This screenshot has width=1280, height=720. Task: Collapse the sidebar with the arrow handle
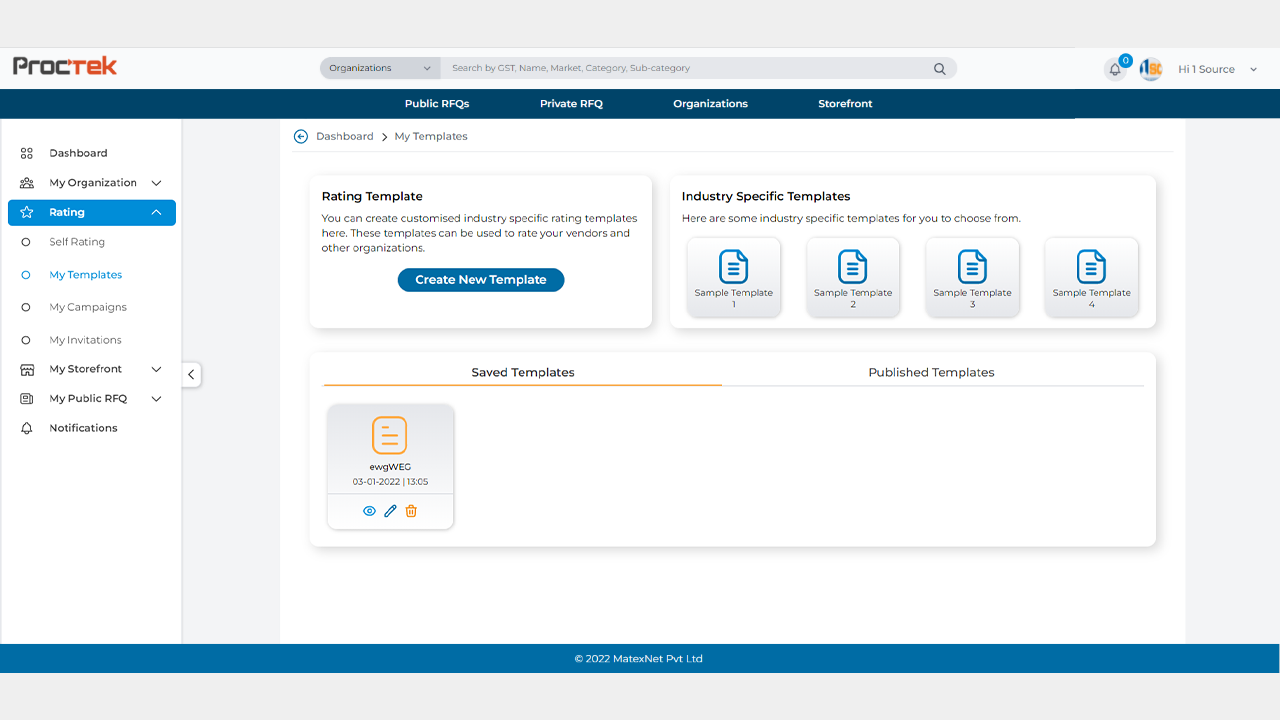tap(191, 375)
